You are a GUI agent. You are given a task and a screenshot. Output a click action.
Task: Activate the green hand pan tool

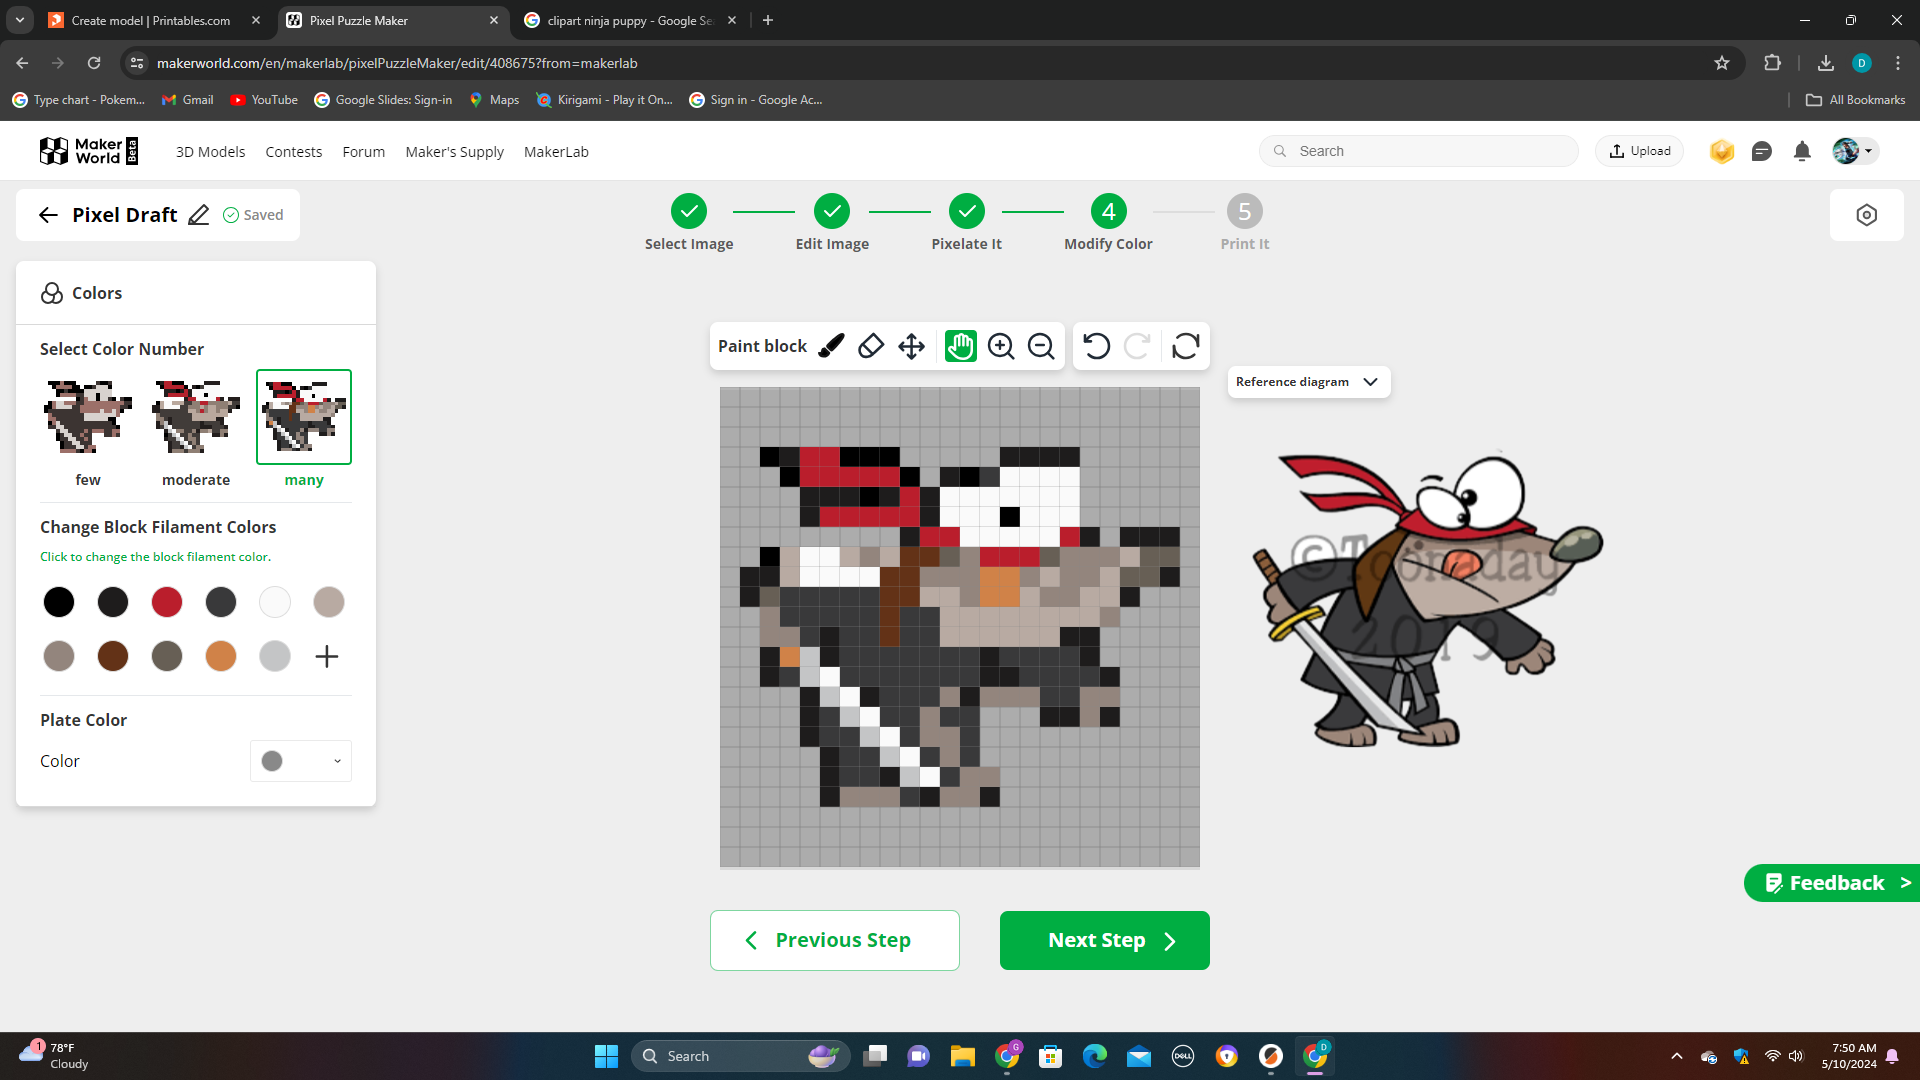(x=961, y=346)
